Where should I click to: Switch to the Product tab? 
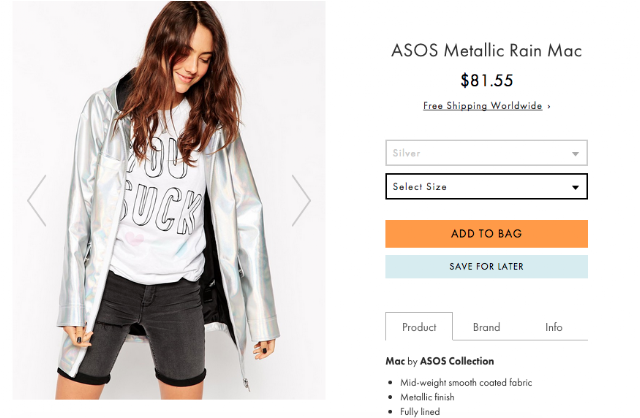click(419, 327)
